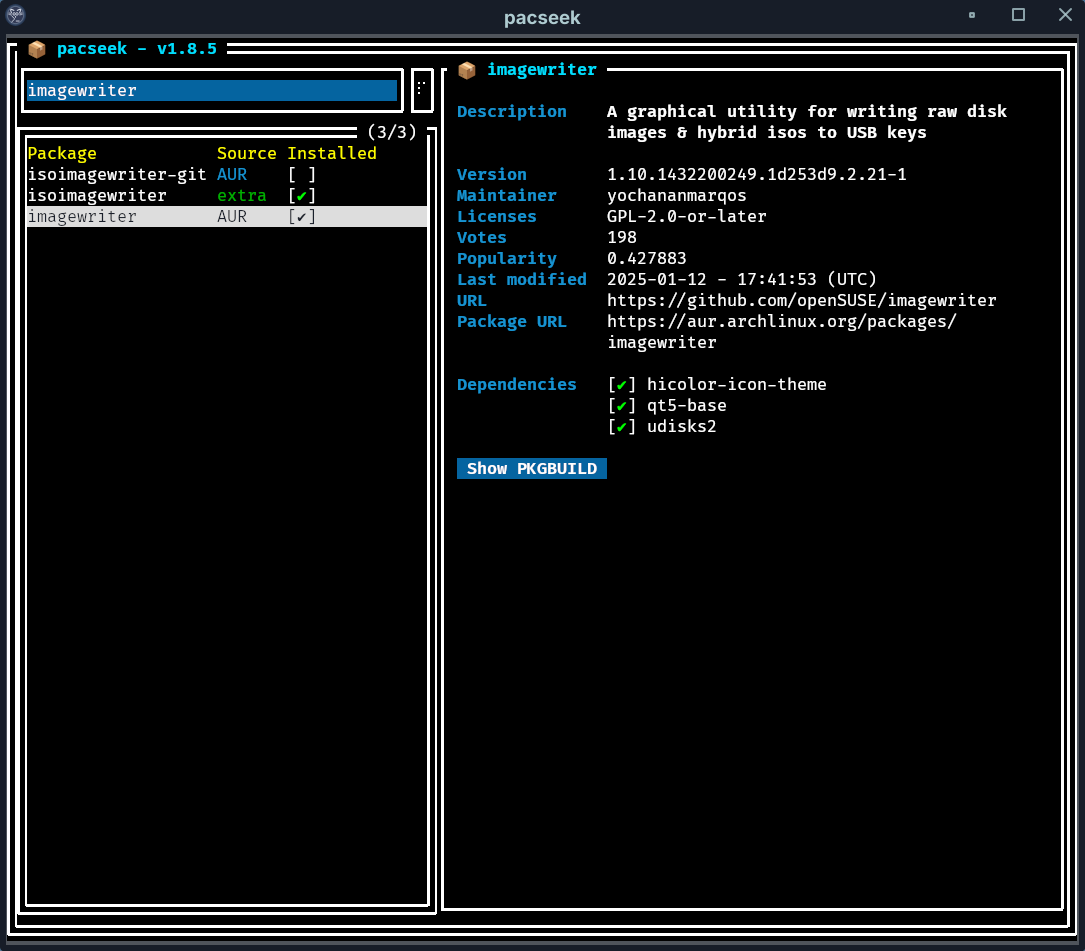Toggle installed checkbox for isoimagewriter extra row
This screenshot has height=951, width=1085.
302,196
